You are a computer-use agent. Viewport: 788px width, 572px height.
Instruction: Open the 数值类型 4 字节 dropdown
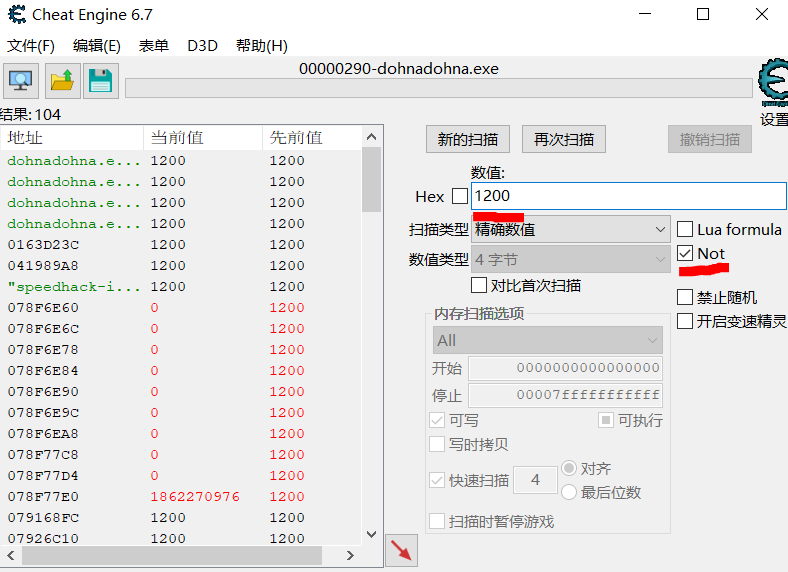[x=570, y=259]
